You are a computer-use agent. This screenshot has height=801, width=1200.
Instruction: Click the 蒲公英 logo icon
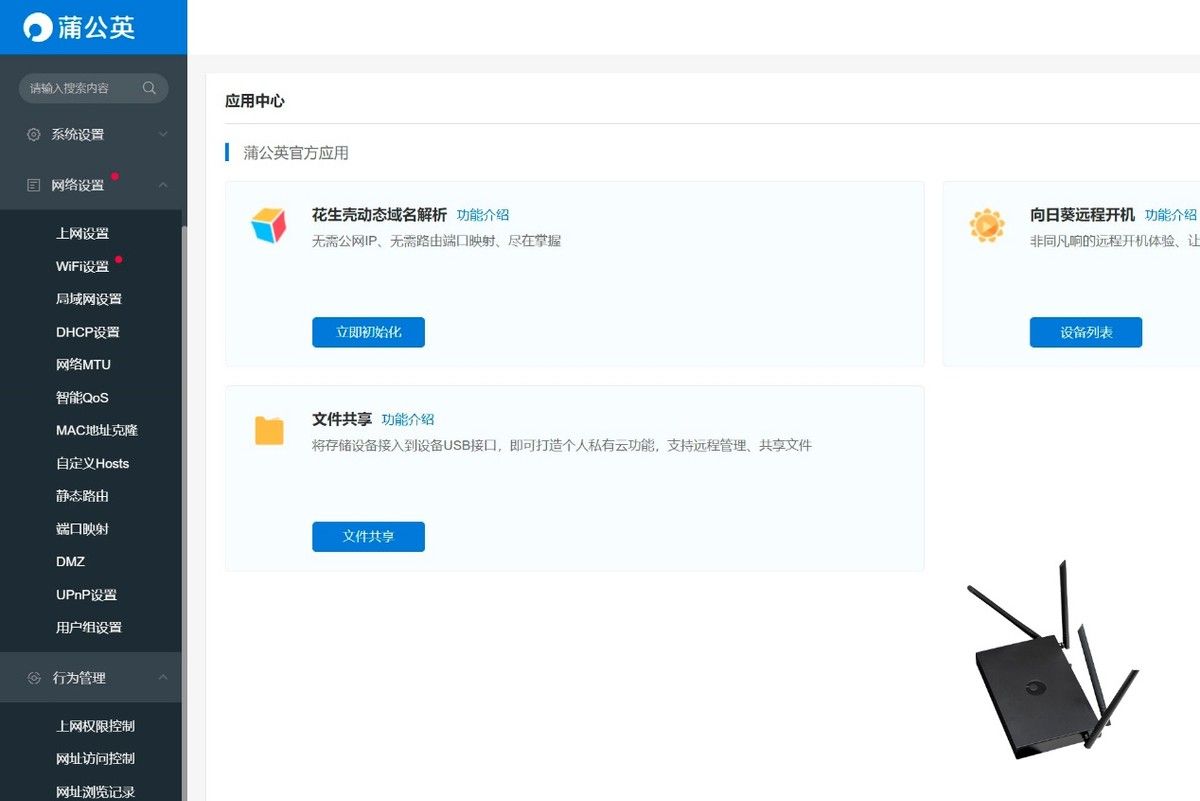(x=38, y=27)
